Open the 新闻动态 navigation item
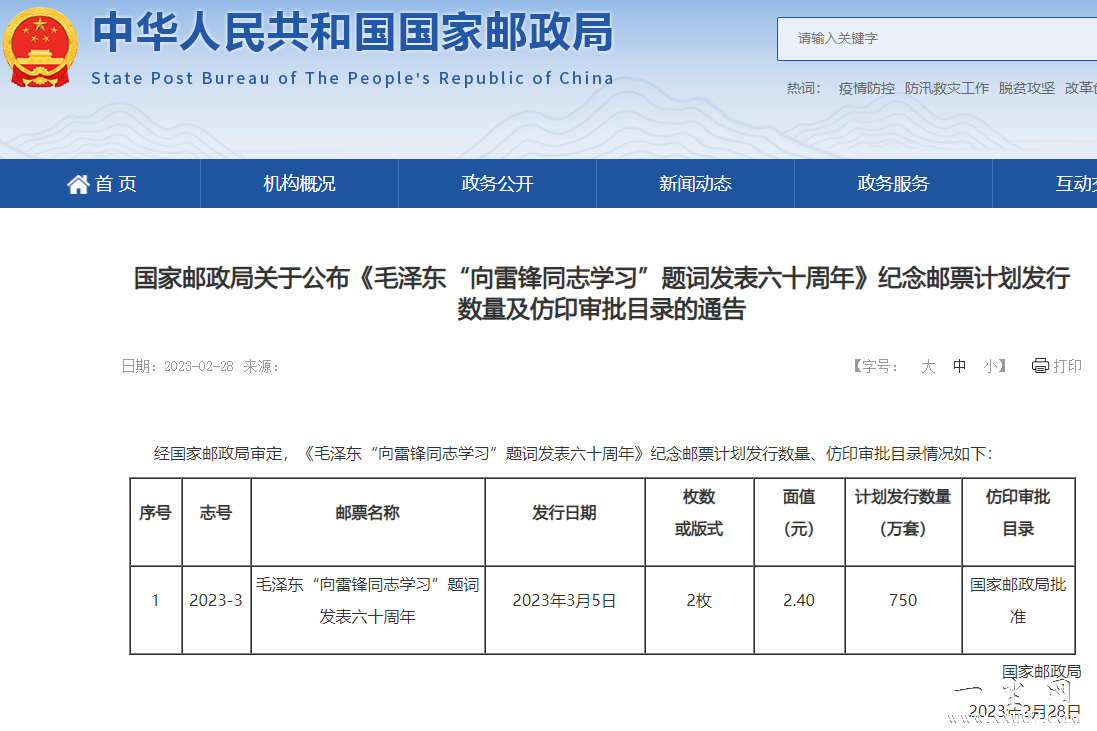This screenshot has height=731, width=1097. pos(695,184)
